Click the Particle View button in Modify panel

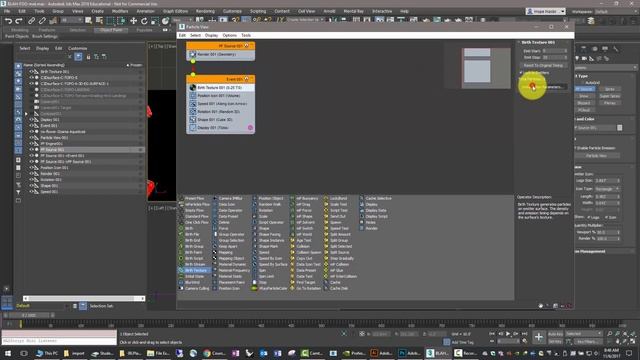596,156
